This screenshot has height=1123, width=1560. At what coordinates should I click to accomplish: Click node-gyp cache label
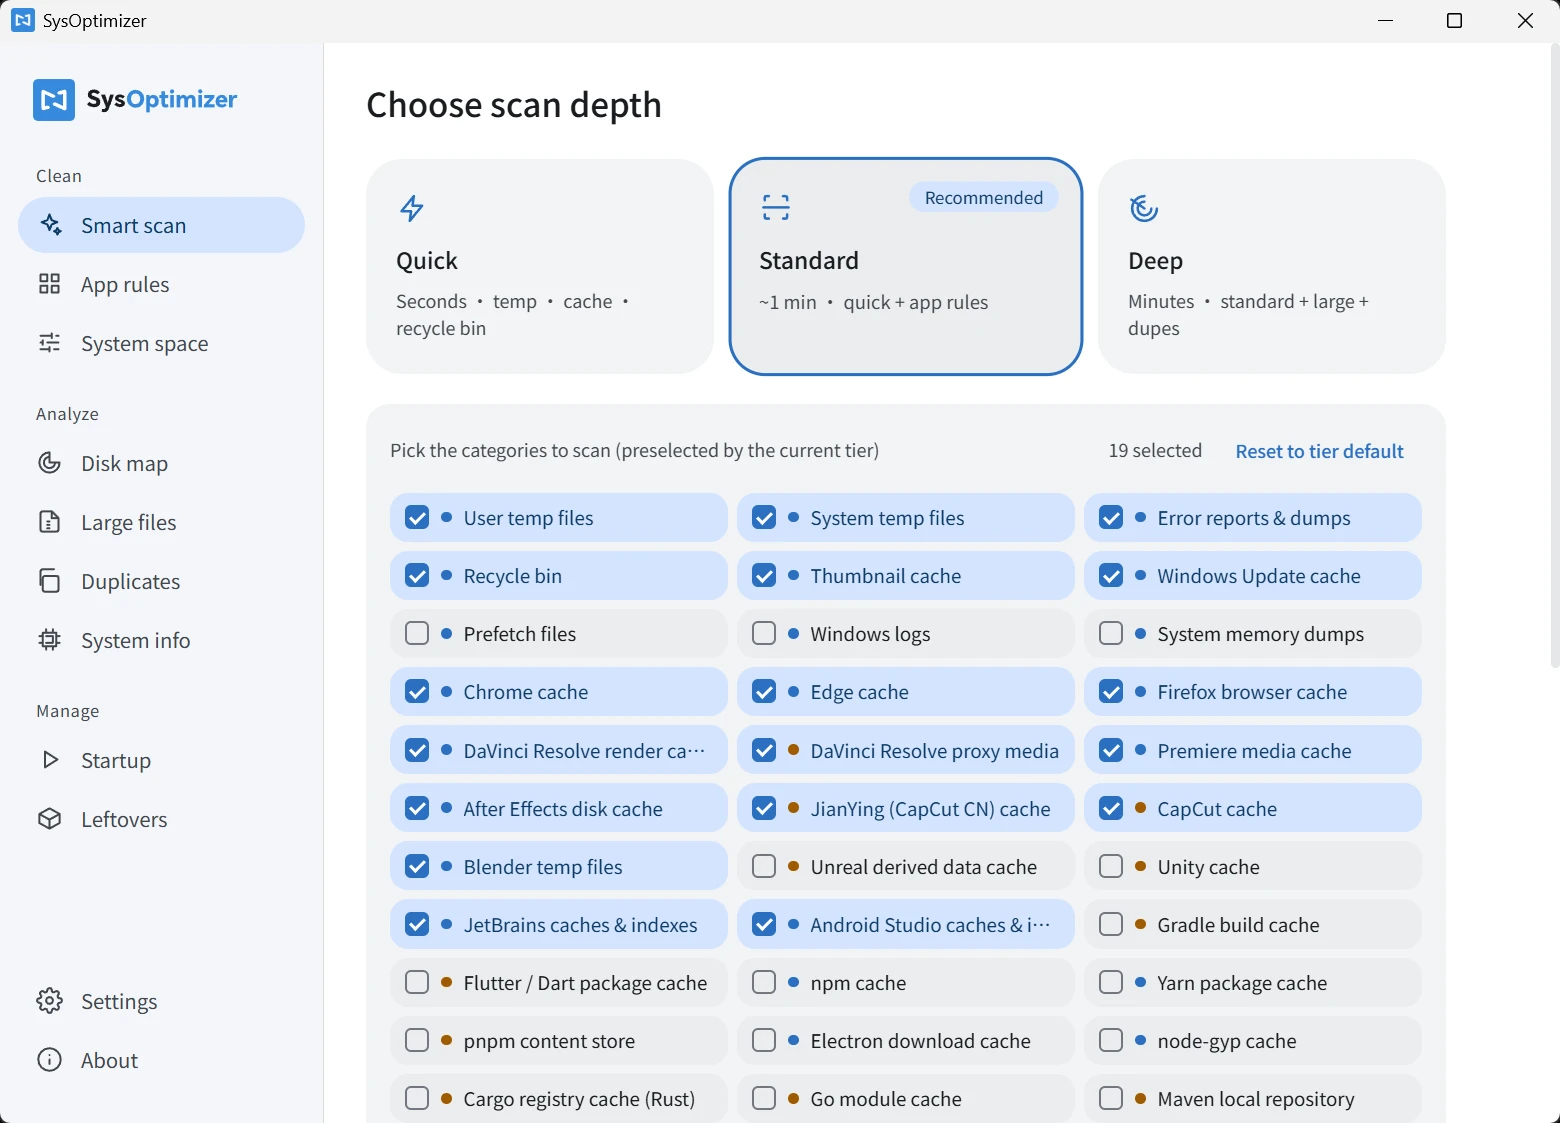coord(1227,1041)
